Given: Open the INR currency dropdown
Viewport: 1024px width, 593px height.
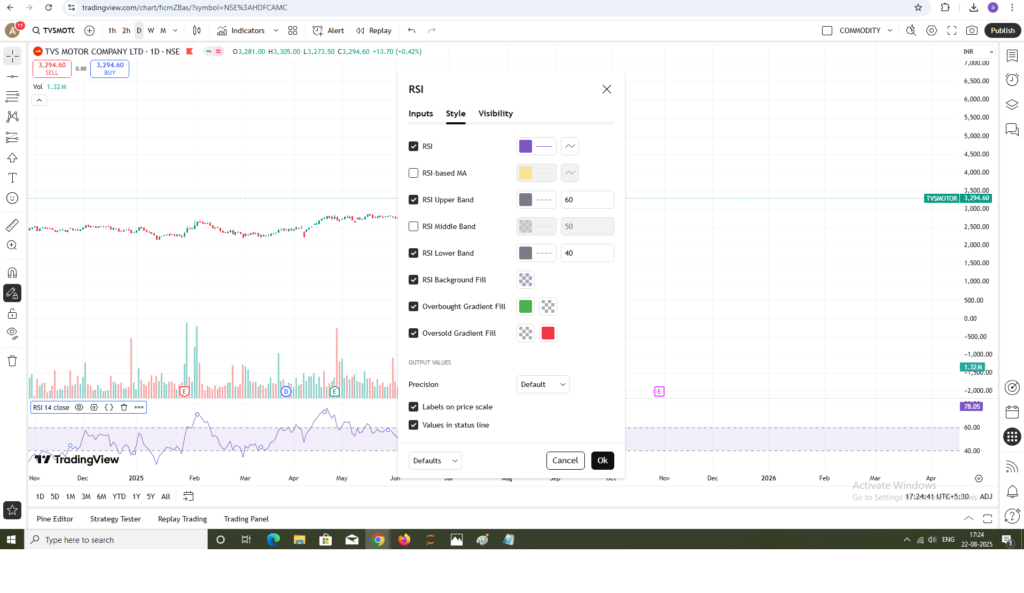Looking at the screenshot, I should pos(978,52).
